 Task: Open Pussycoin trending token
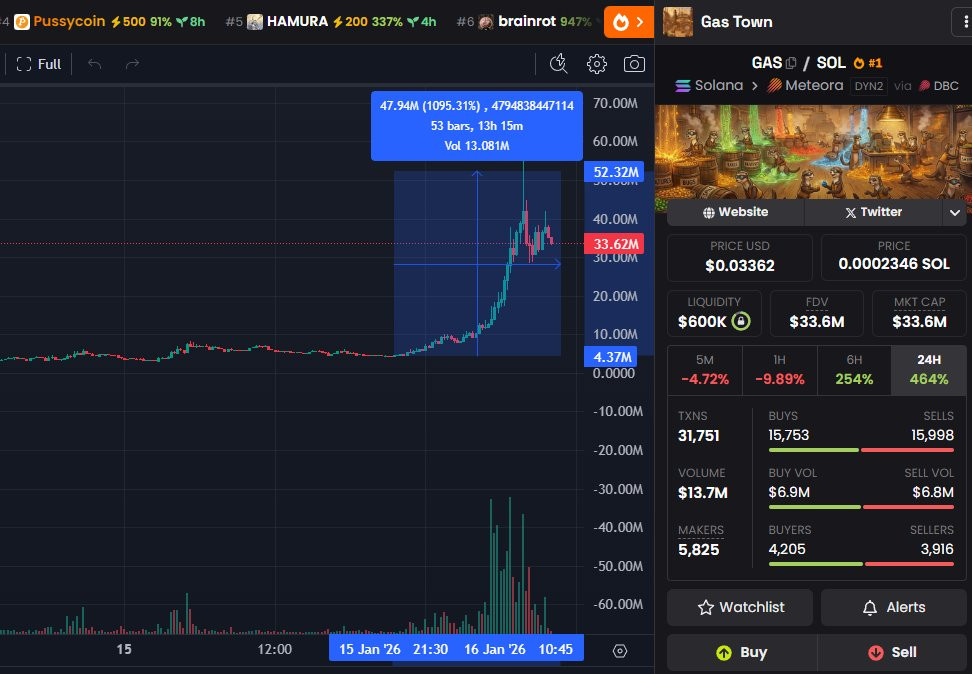(109, 22)
